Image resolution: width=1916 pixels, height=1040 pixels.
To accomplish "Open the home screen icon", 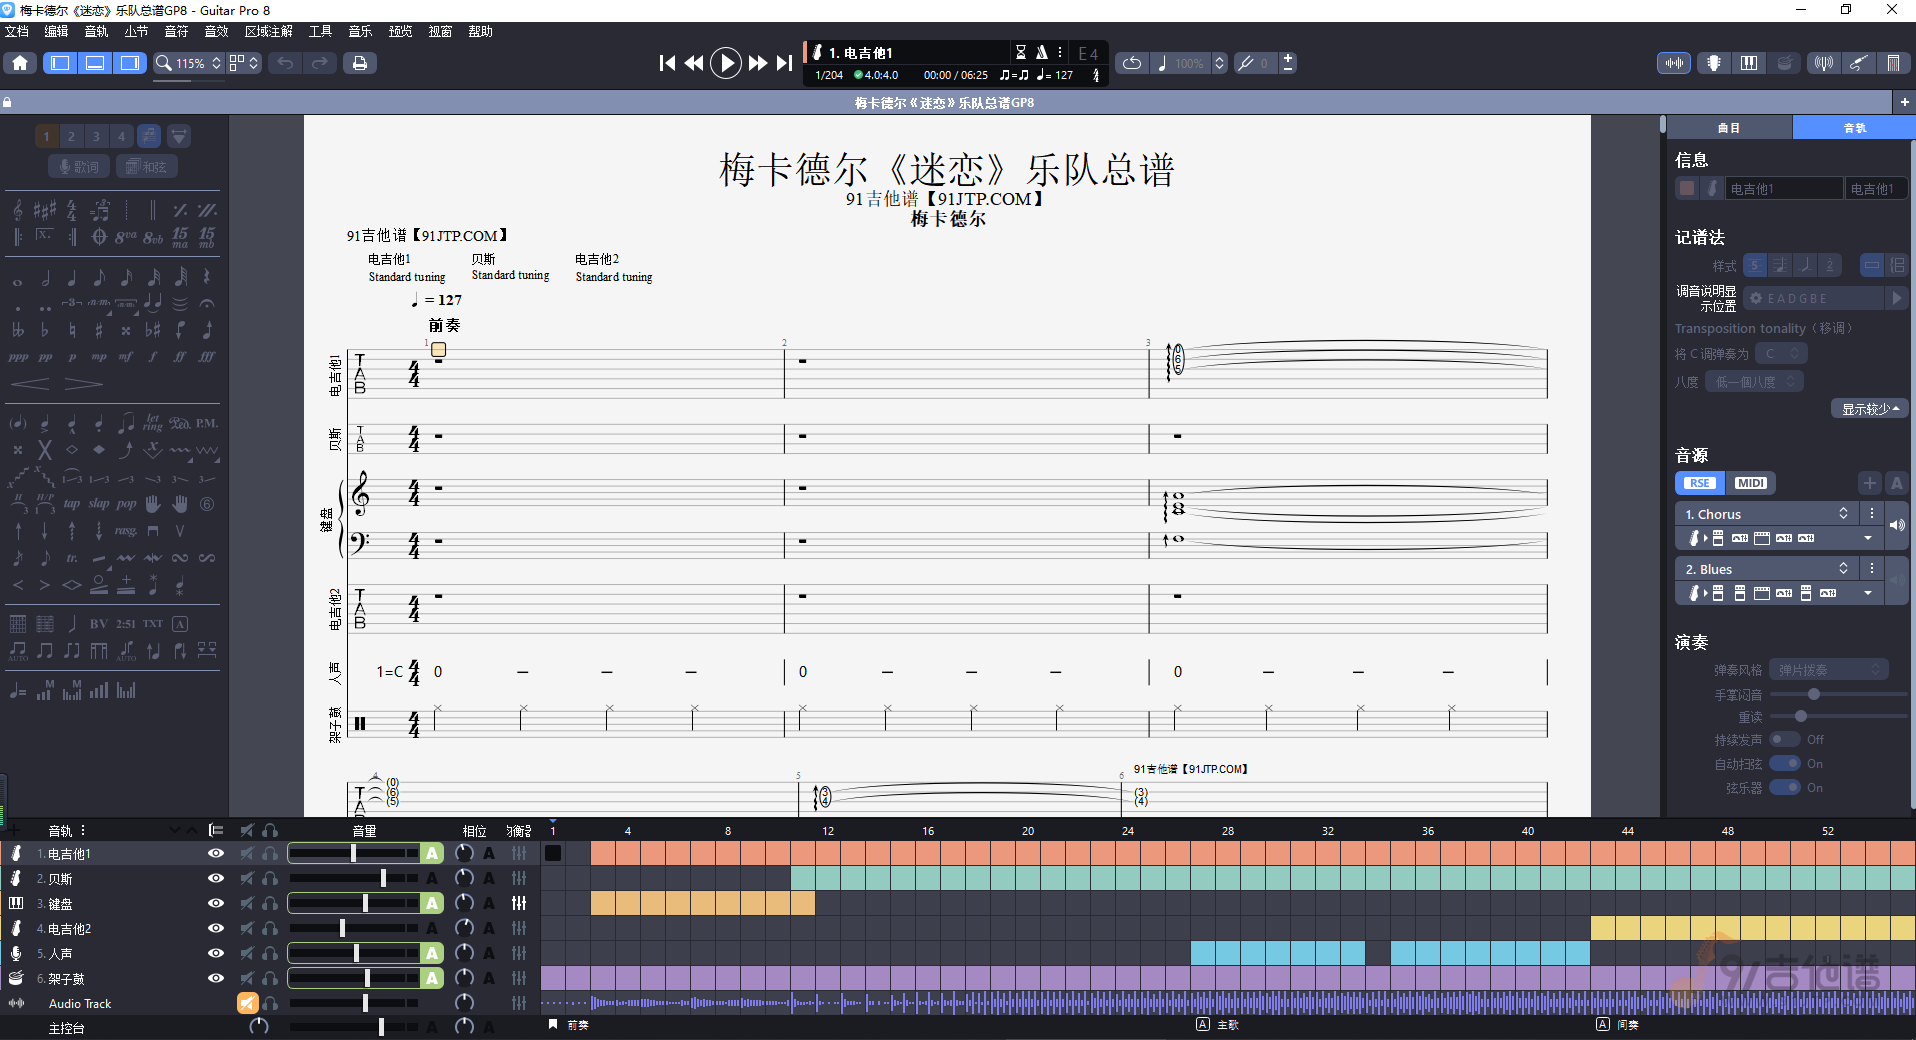I will tap(20, 63).
